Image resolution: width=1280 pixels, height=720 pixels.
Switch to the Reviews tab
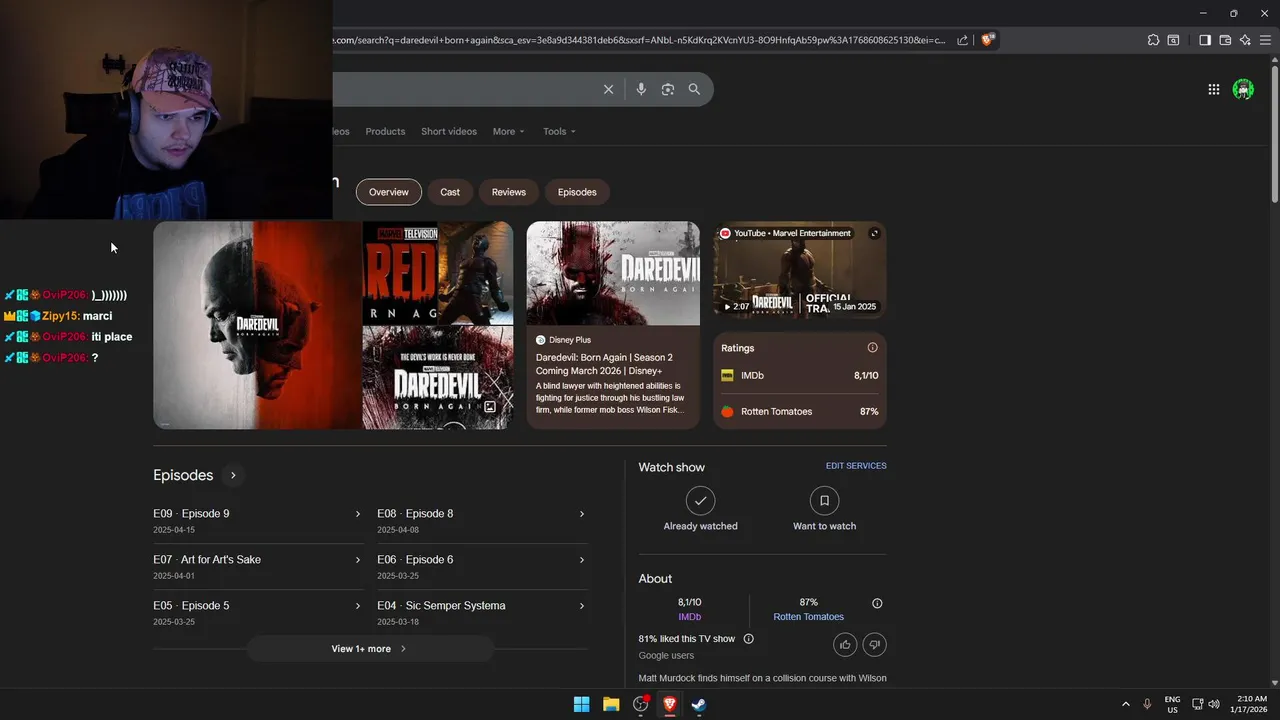pyautogui.click(x=508, y=192)
